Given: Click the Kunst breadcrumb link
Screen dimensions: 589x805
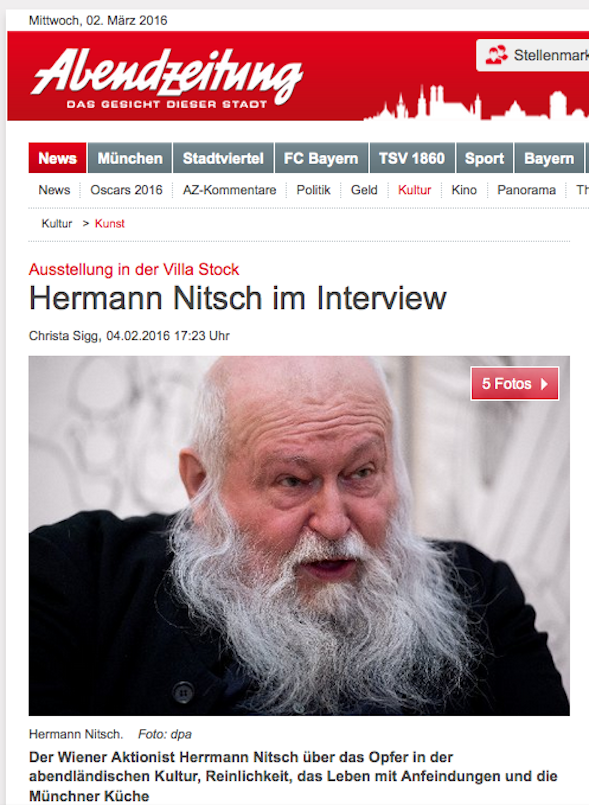Looking at the screenshot, I should tap(109, 224).
